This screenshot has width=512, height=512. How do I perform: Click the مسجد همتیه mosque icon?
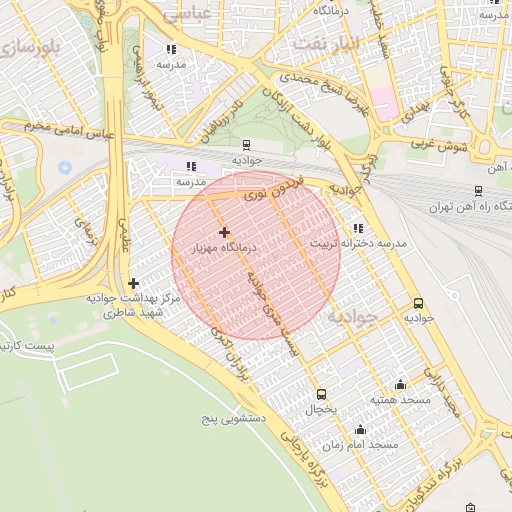pyautogui.click(x=400, y=385)
